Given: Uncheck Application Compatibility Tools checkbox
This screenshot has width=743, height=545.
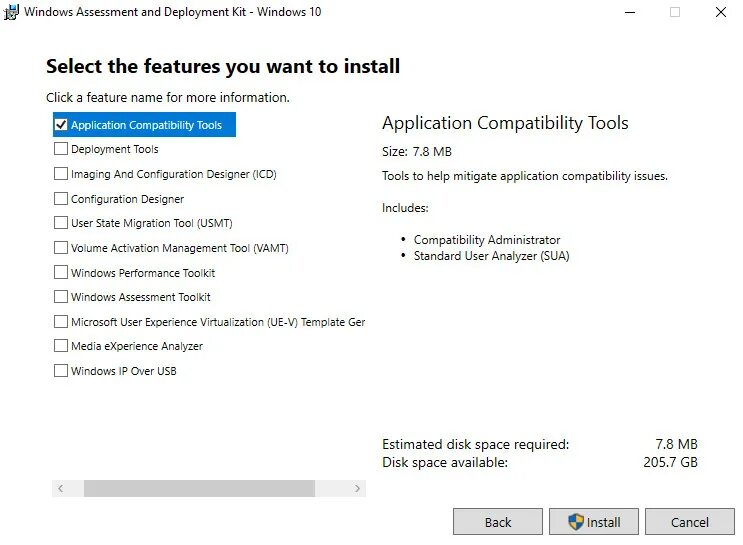Looking at the screenshot, I should 61,125.
